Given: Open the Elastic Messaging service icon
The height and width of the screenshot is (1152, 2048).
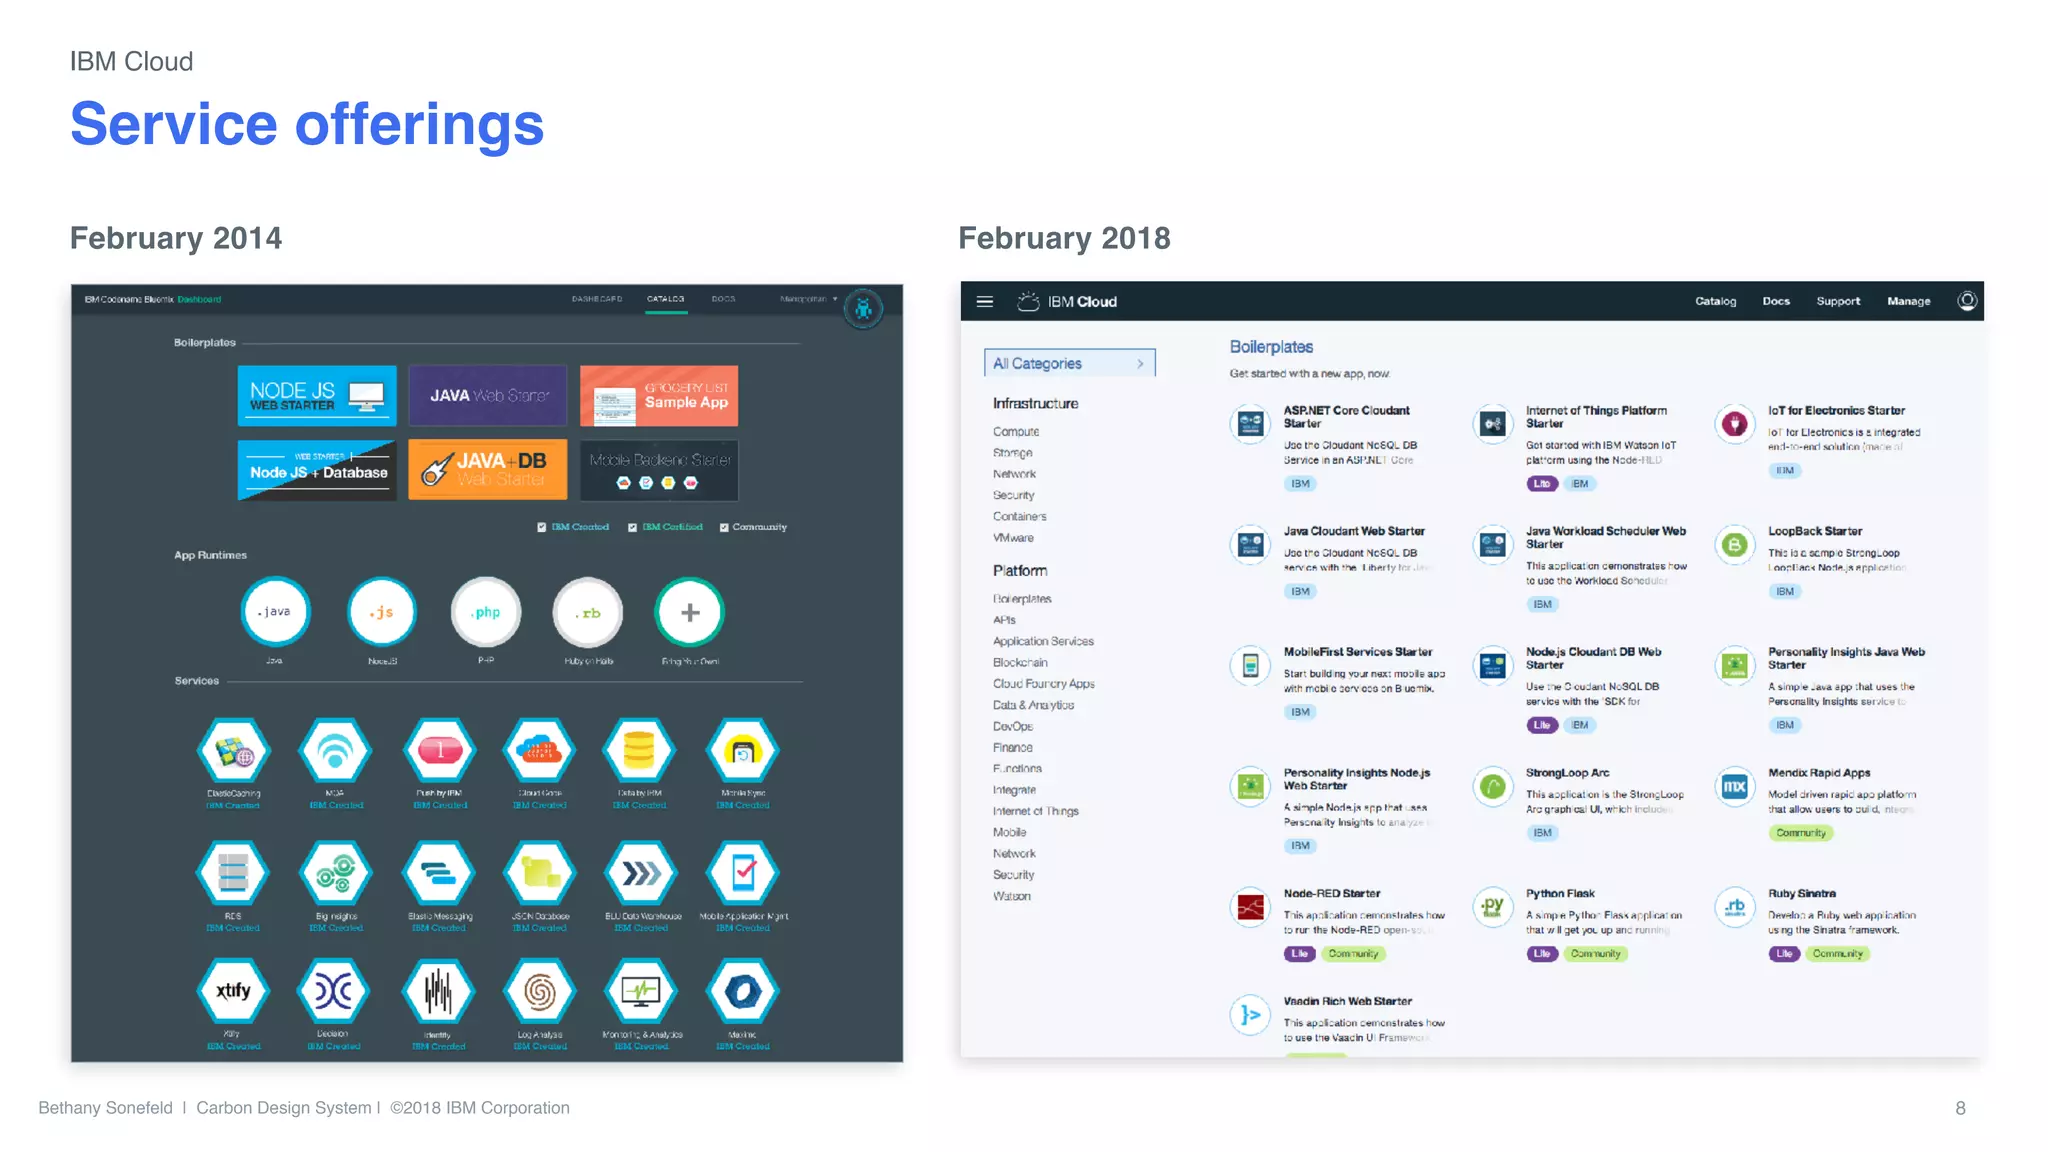Looking at the screenshot, I should 439,873.
